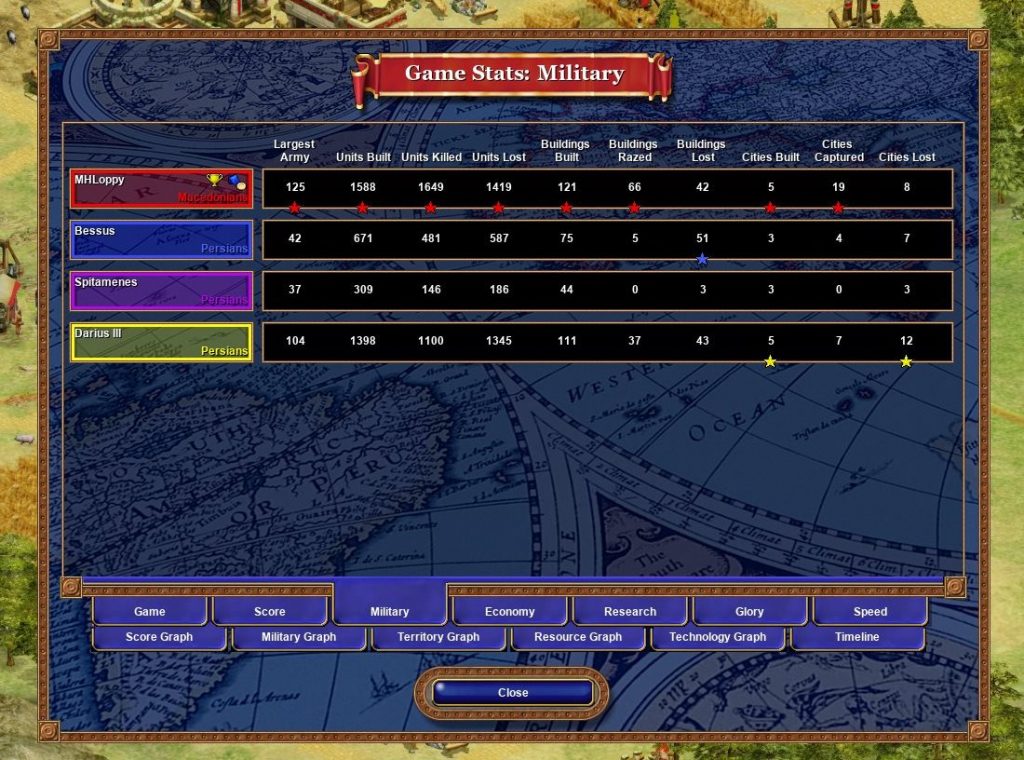Click Darius III units killed value 1100
This screenshot has width=1024, height=760.
point(430,340)
